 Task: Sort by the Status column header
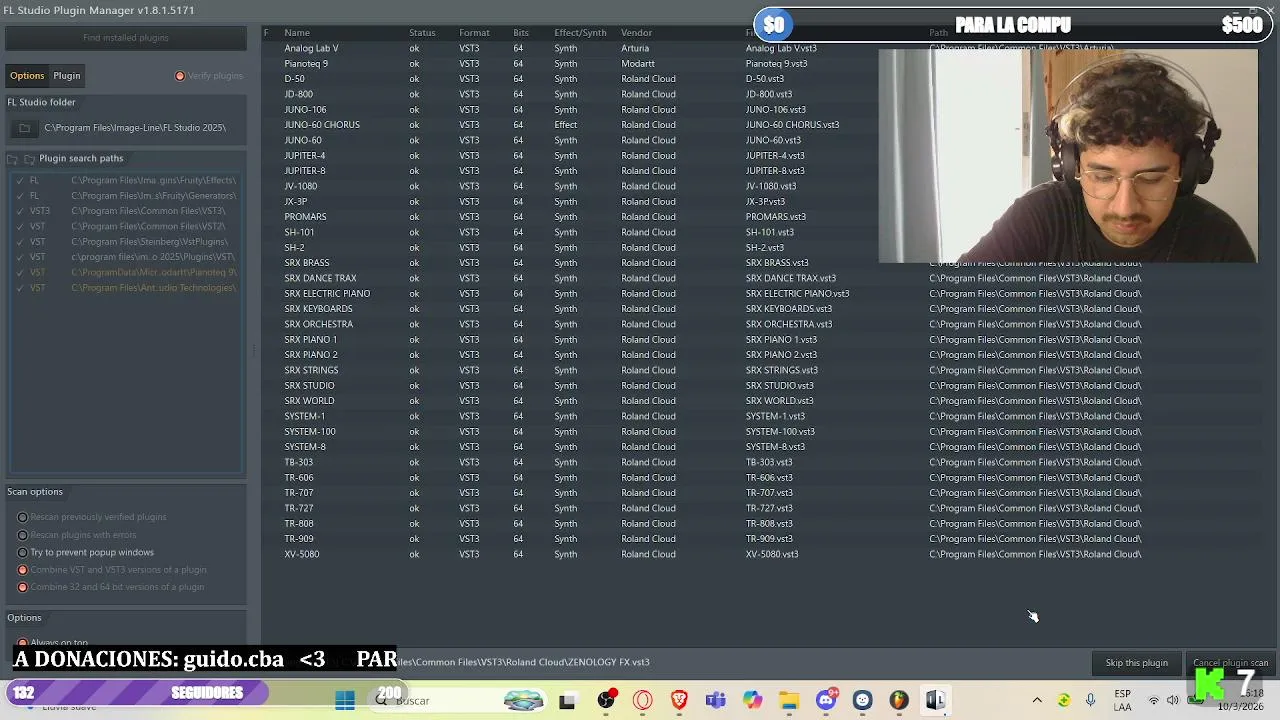[x=422, y=33]
